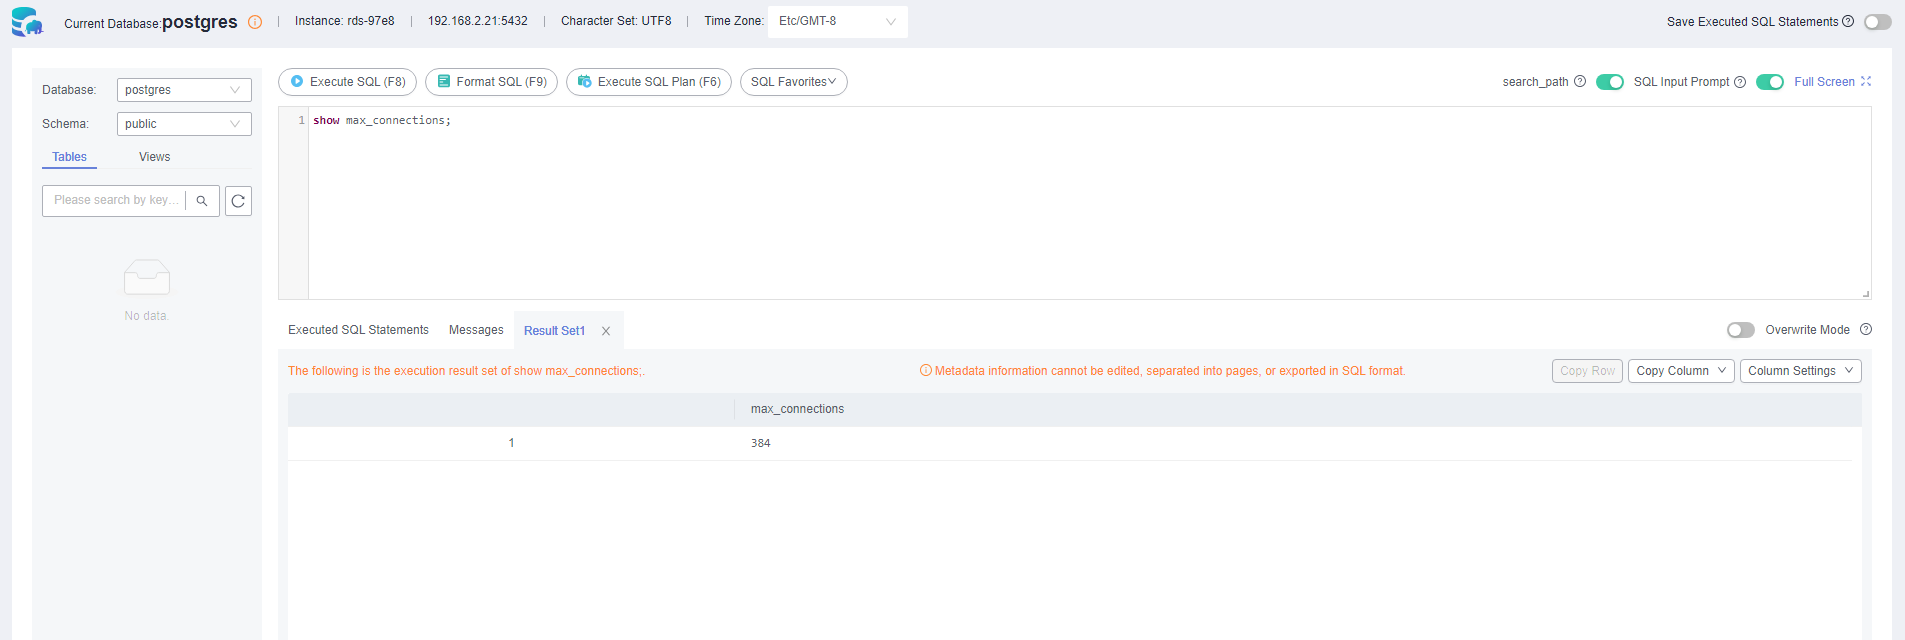The width and height of the screenshot is (1905, 640).
Task: Toggle Save Executed SQL Statements switch
Action: [x=1878, y=22]
